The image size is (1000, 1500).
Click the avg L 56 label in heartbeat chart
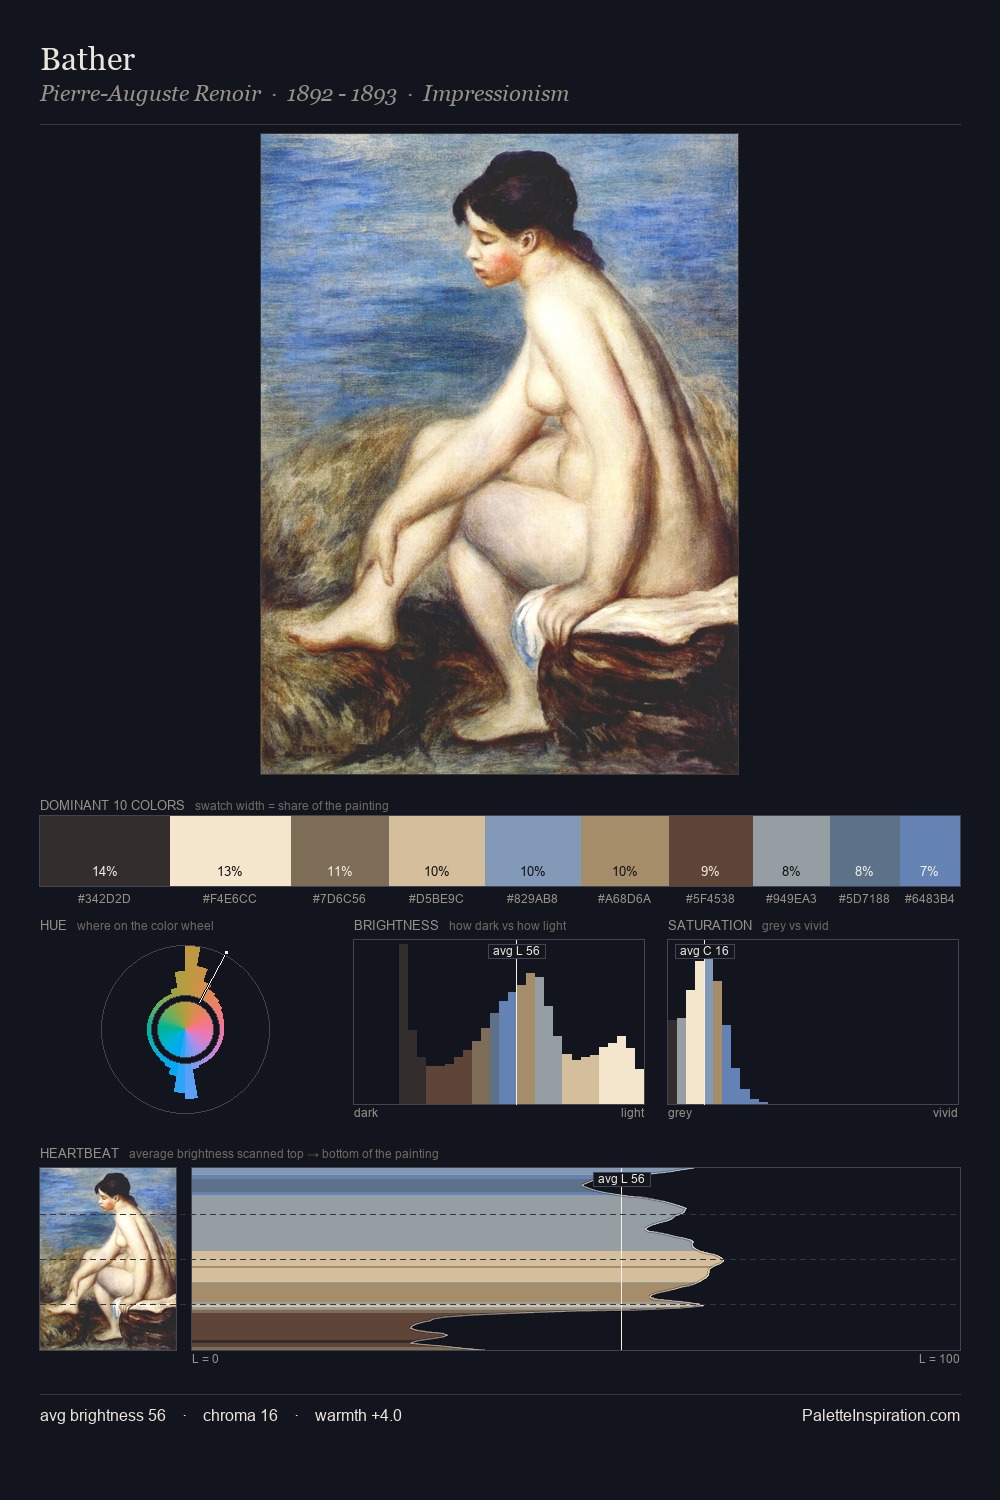pos(621,1179)
